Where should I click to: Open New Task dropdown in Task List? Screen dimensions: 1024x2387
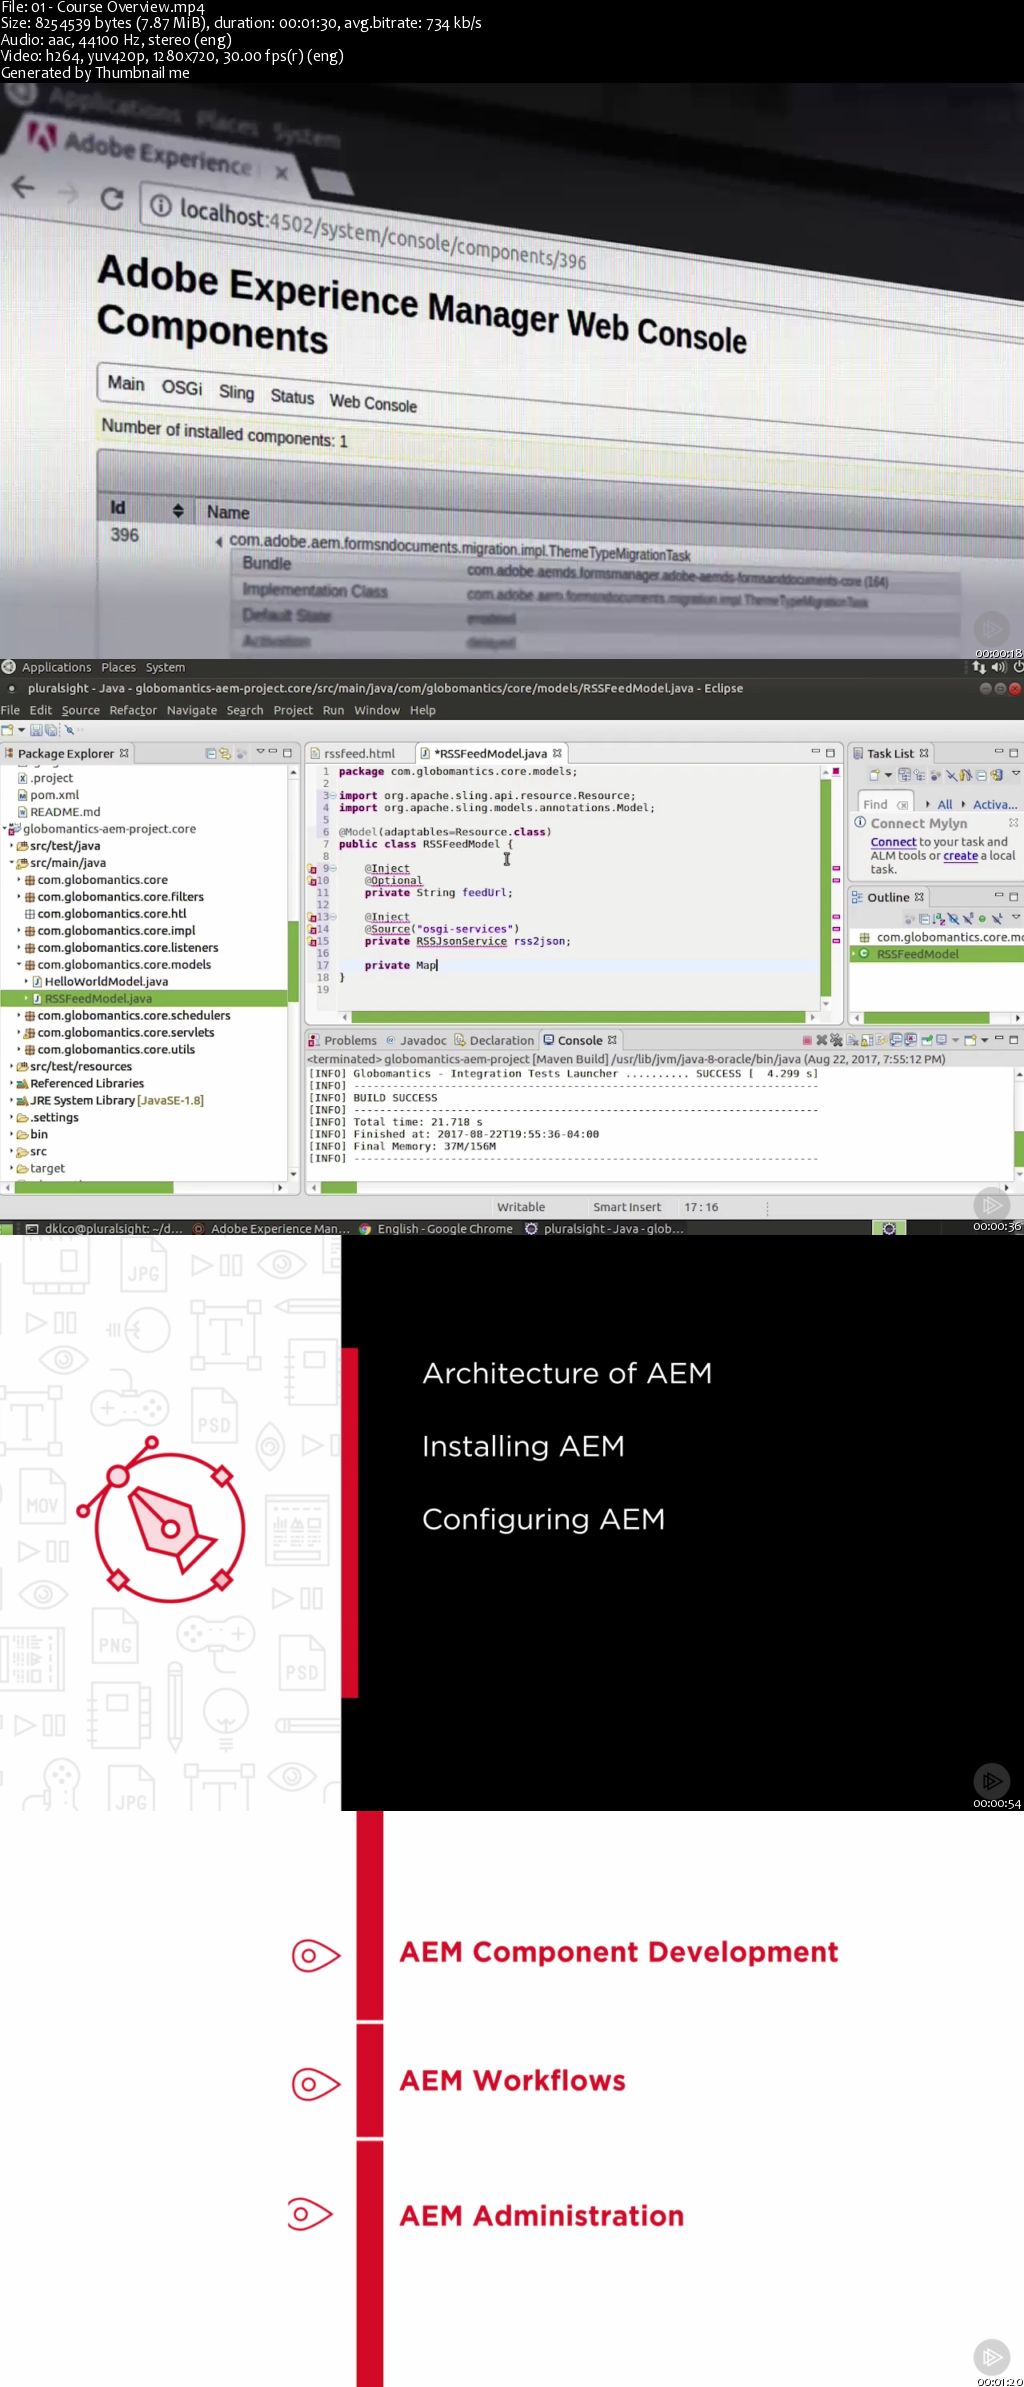(888, 775)
